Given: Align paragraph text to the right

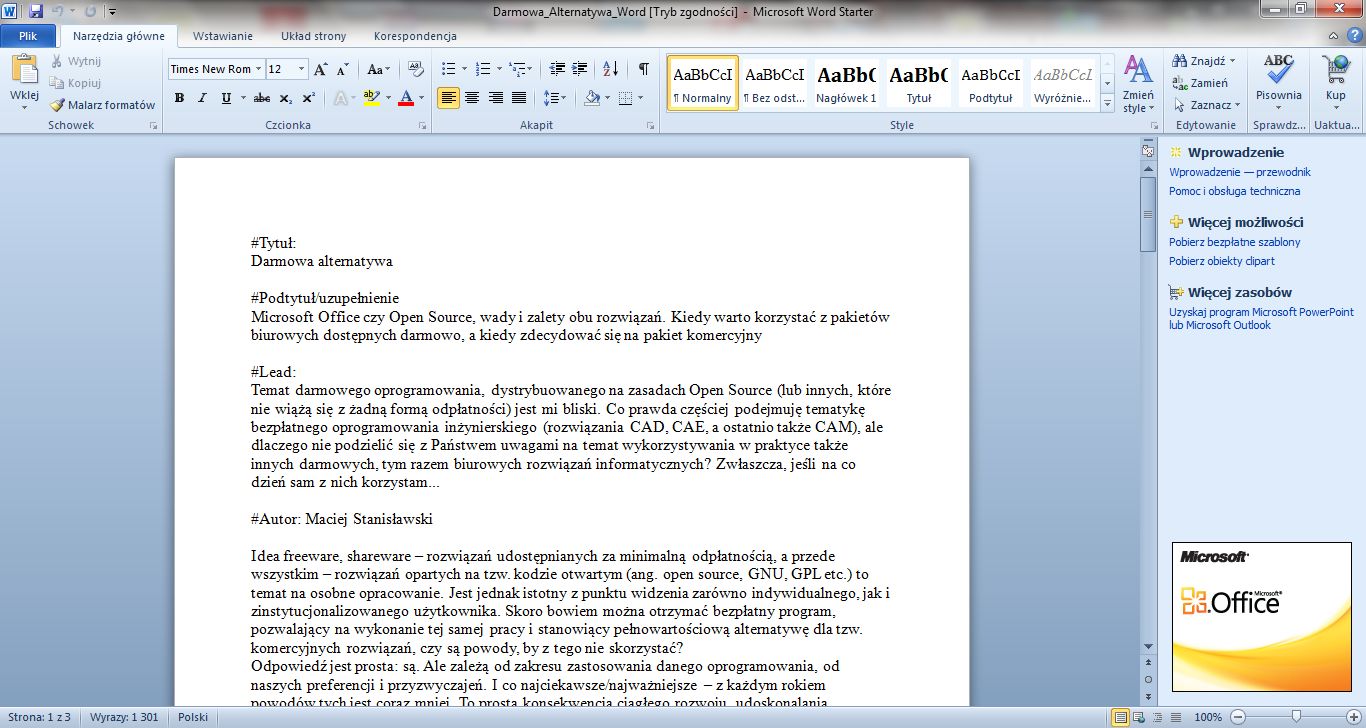Looking at the screenshot, I should [x=496, y=98].
